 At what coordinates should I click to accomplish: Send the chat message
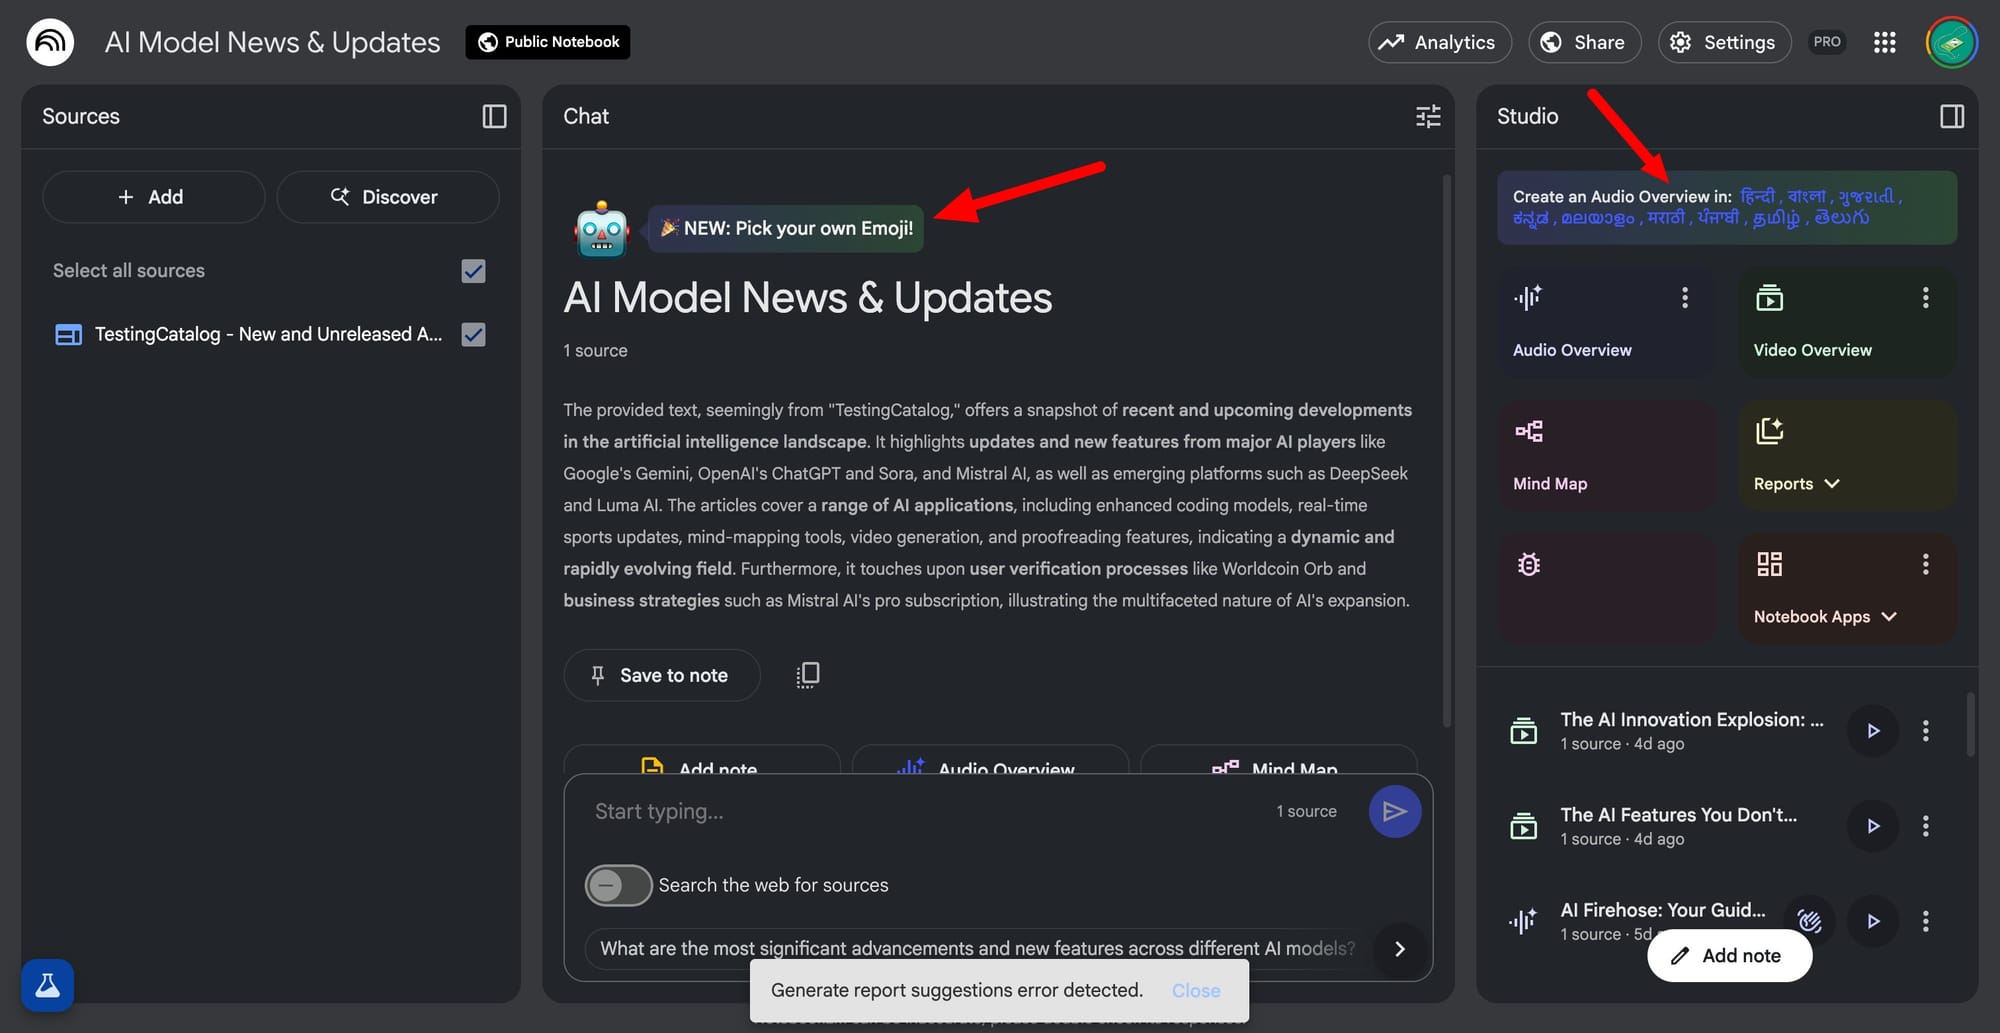(x=1394, y=811)
